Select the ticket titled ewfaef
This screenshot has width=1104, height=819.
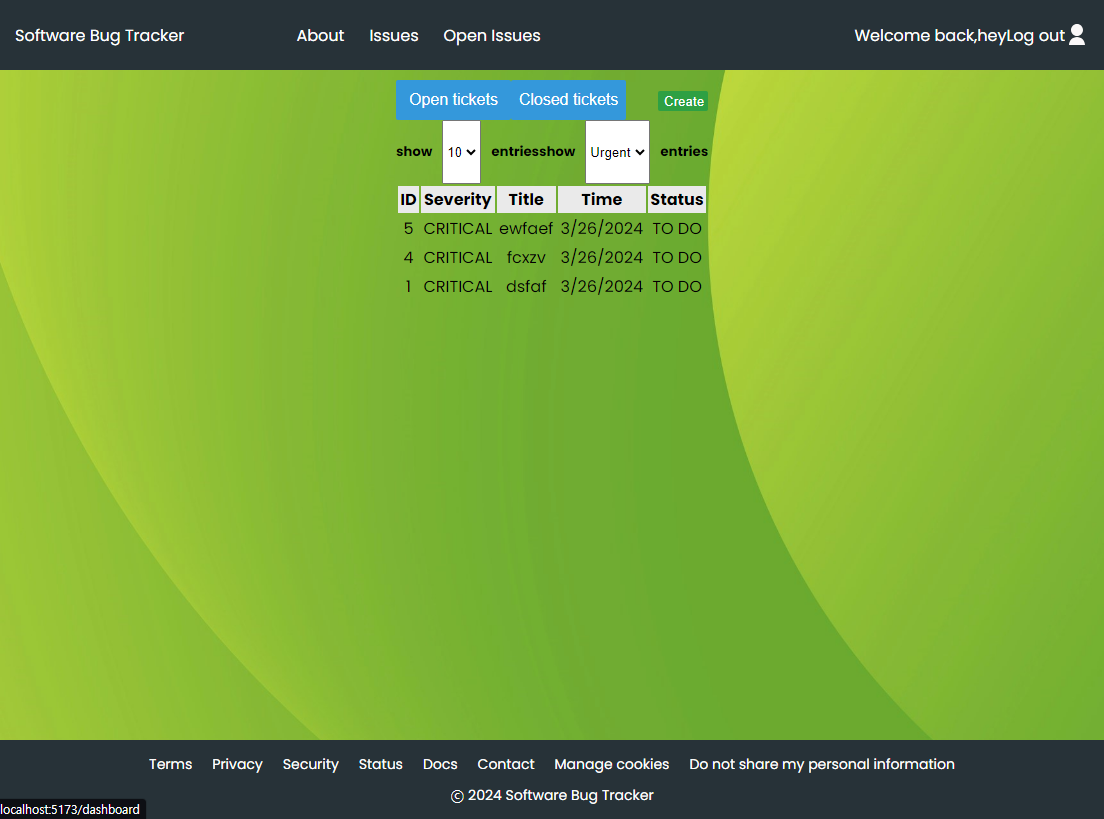[x=526, y=229]
